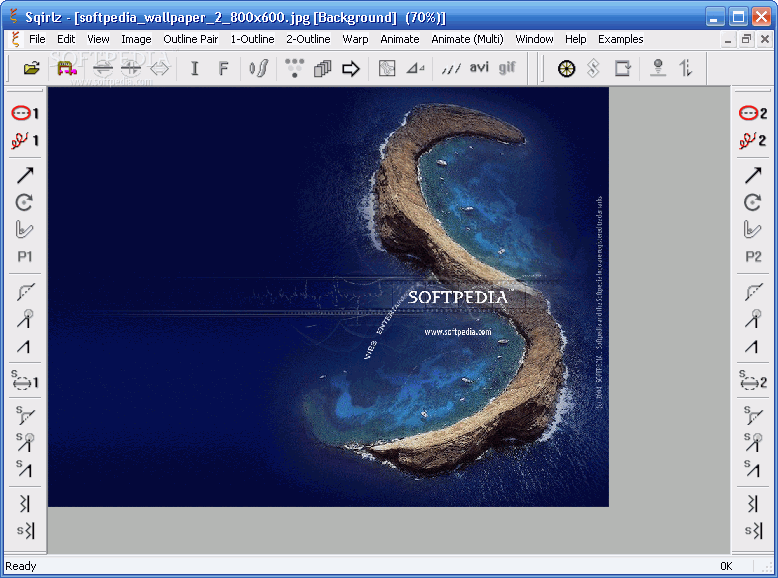Click the small triangle warp toolbar icon
The image size is (778, 578).
[415, 68]
